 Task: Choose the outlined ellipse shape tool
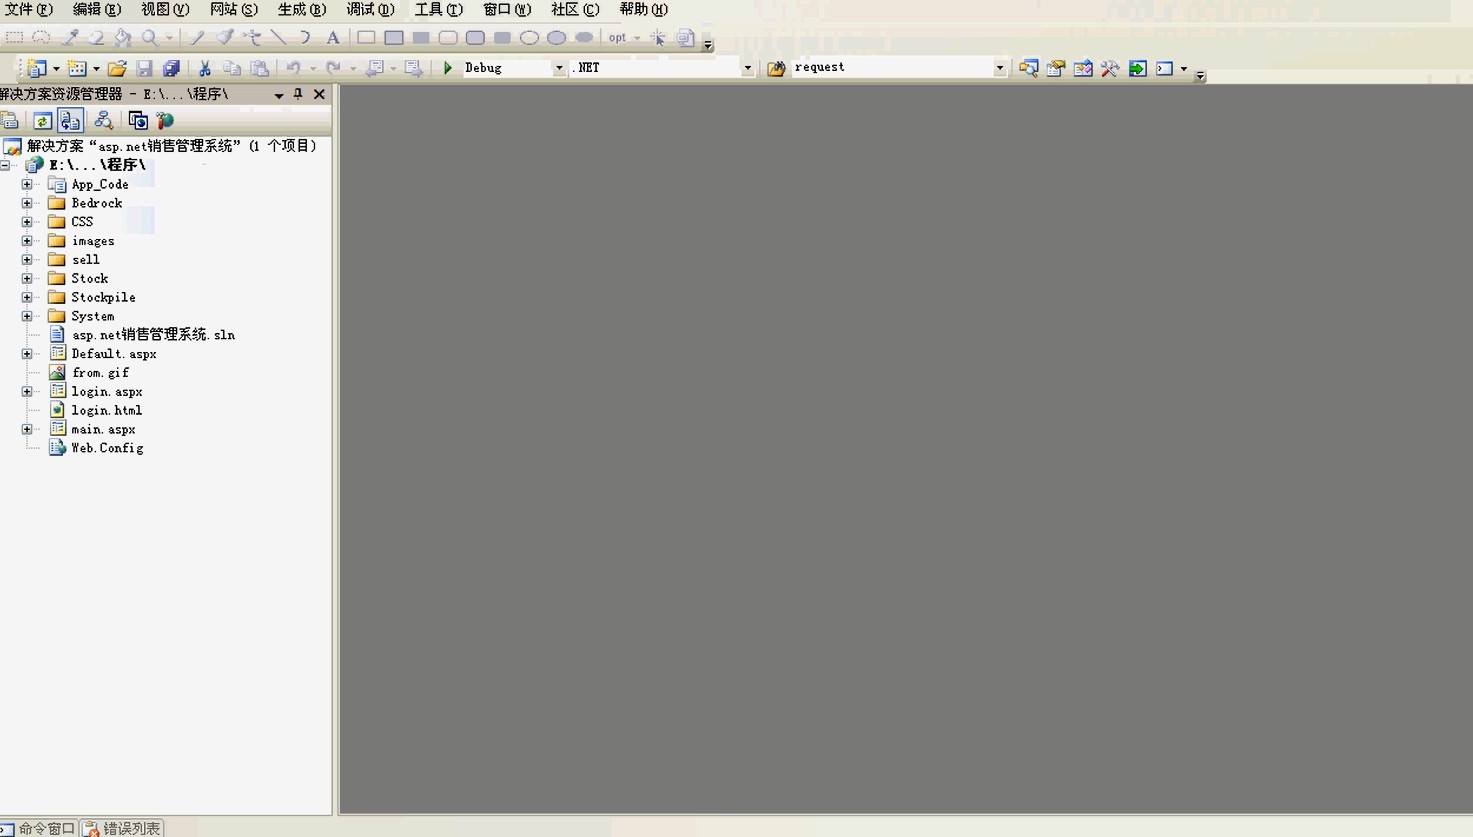530,38
